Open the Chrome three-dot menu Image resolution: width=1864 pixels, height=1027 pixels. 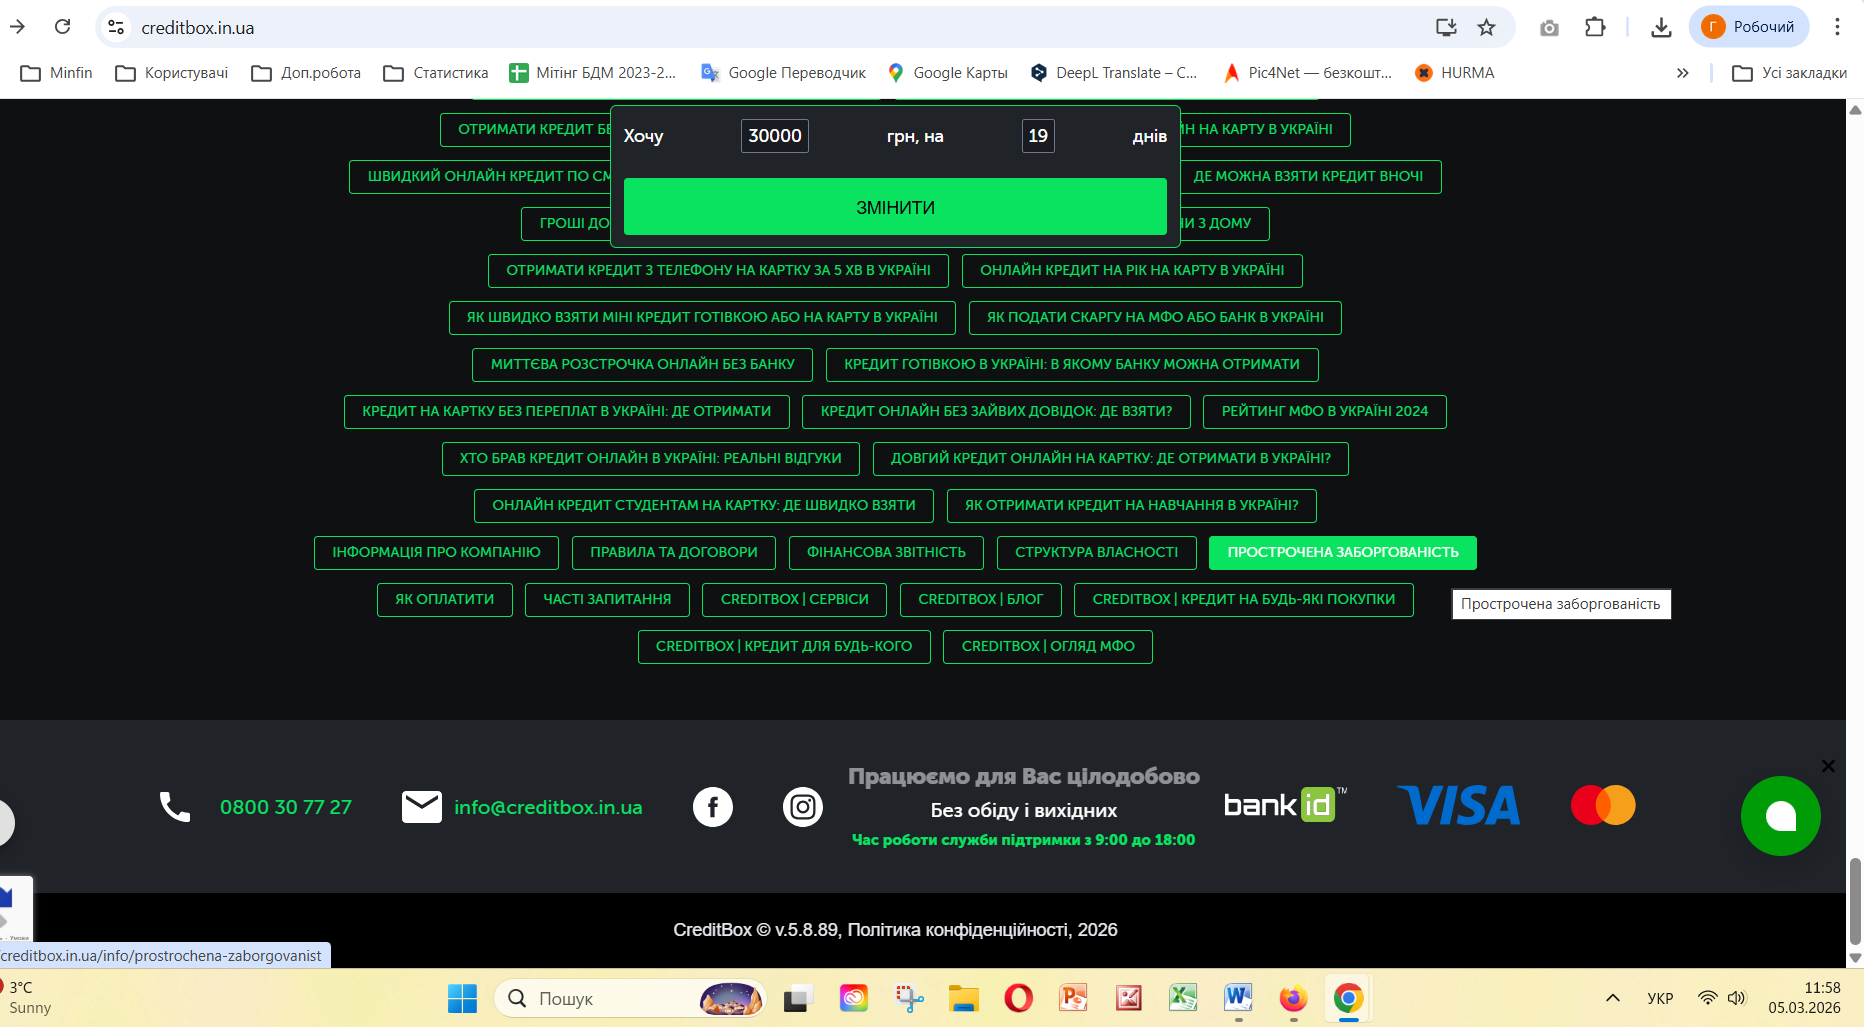(x=1837, y=27)
